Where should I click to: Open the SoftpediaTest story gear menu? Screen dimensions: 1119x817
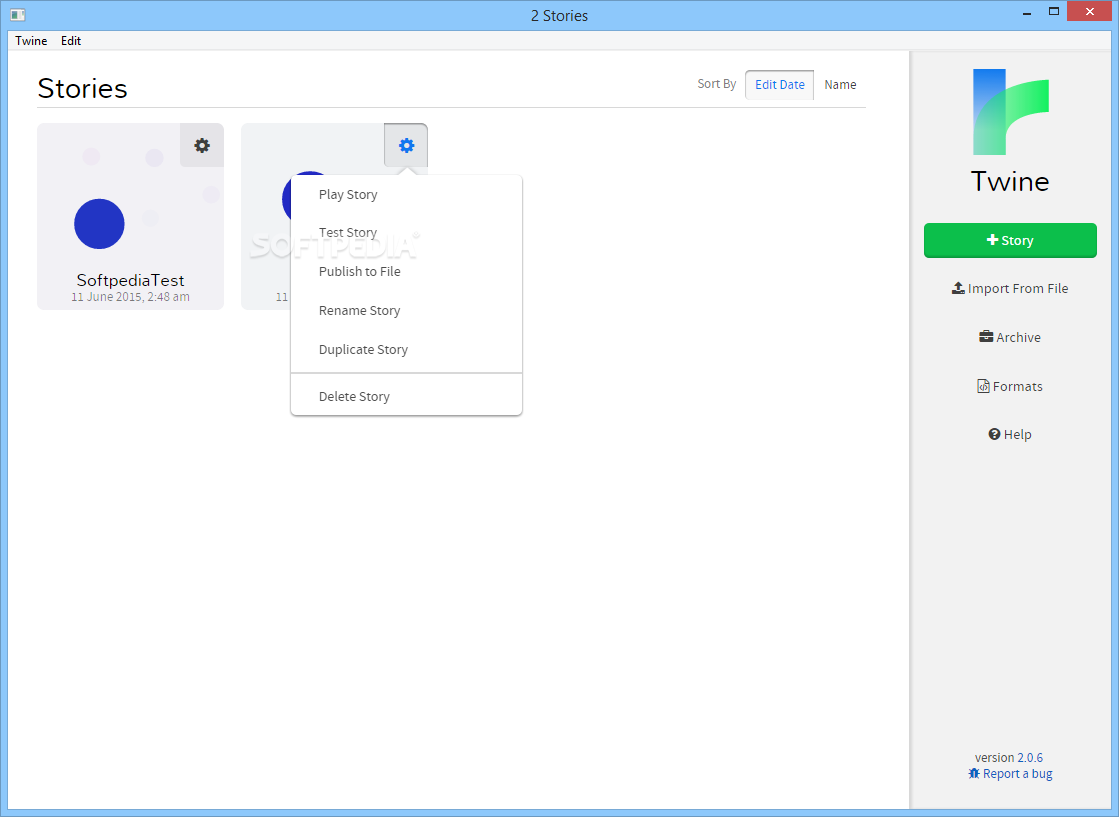[202, 146]
